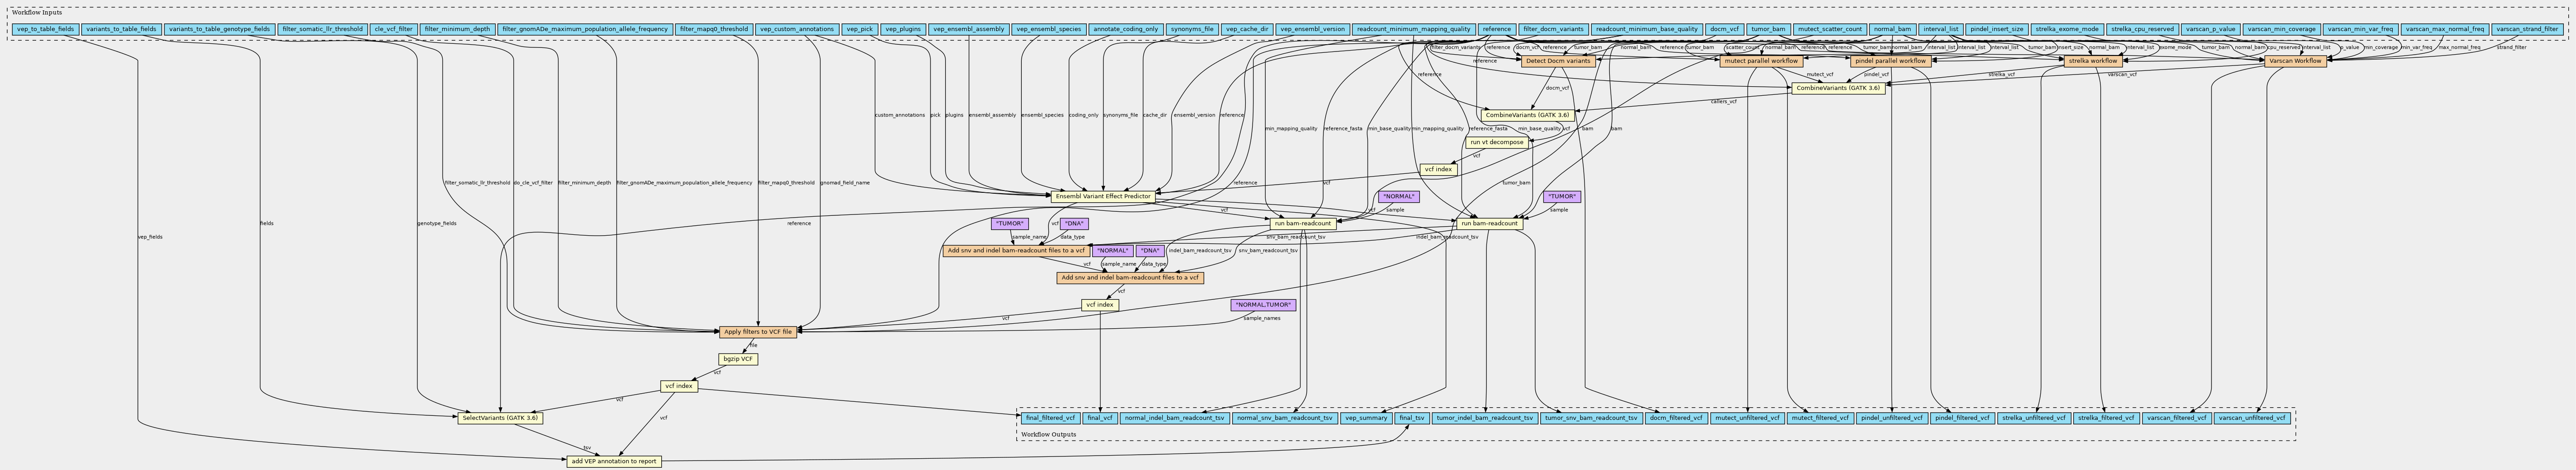Select filter_gnomADe_maximum_population_allele_frequency input

click(585, 29)
